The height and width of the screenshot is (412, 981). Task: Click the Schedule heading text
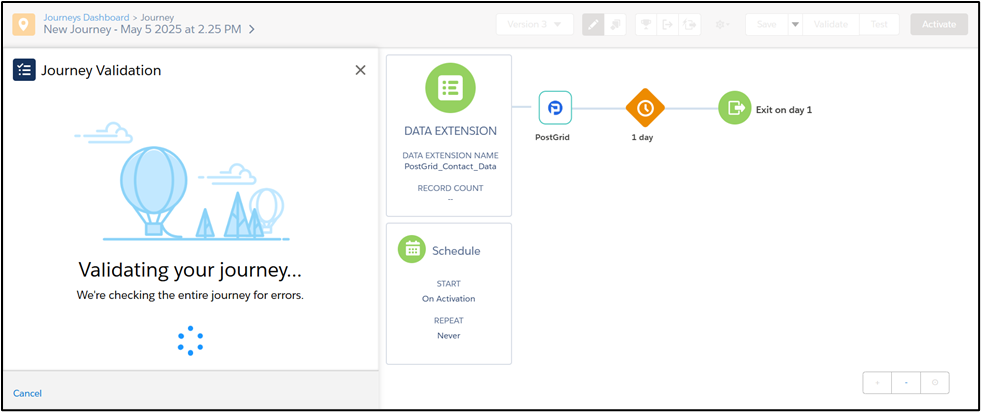(456, 251)
